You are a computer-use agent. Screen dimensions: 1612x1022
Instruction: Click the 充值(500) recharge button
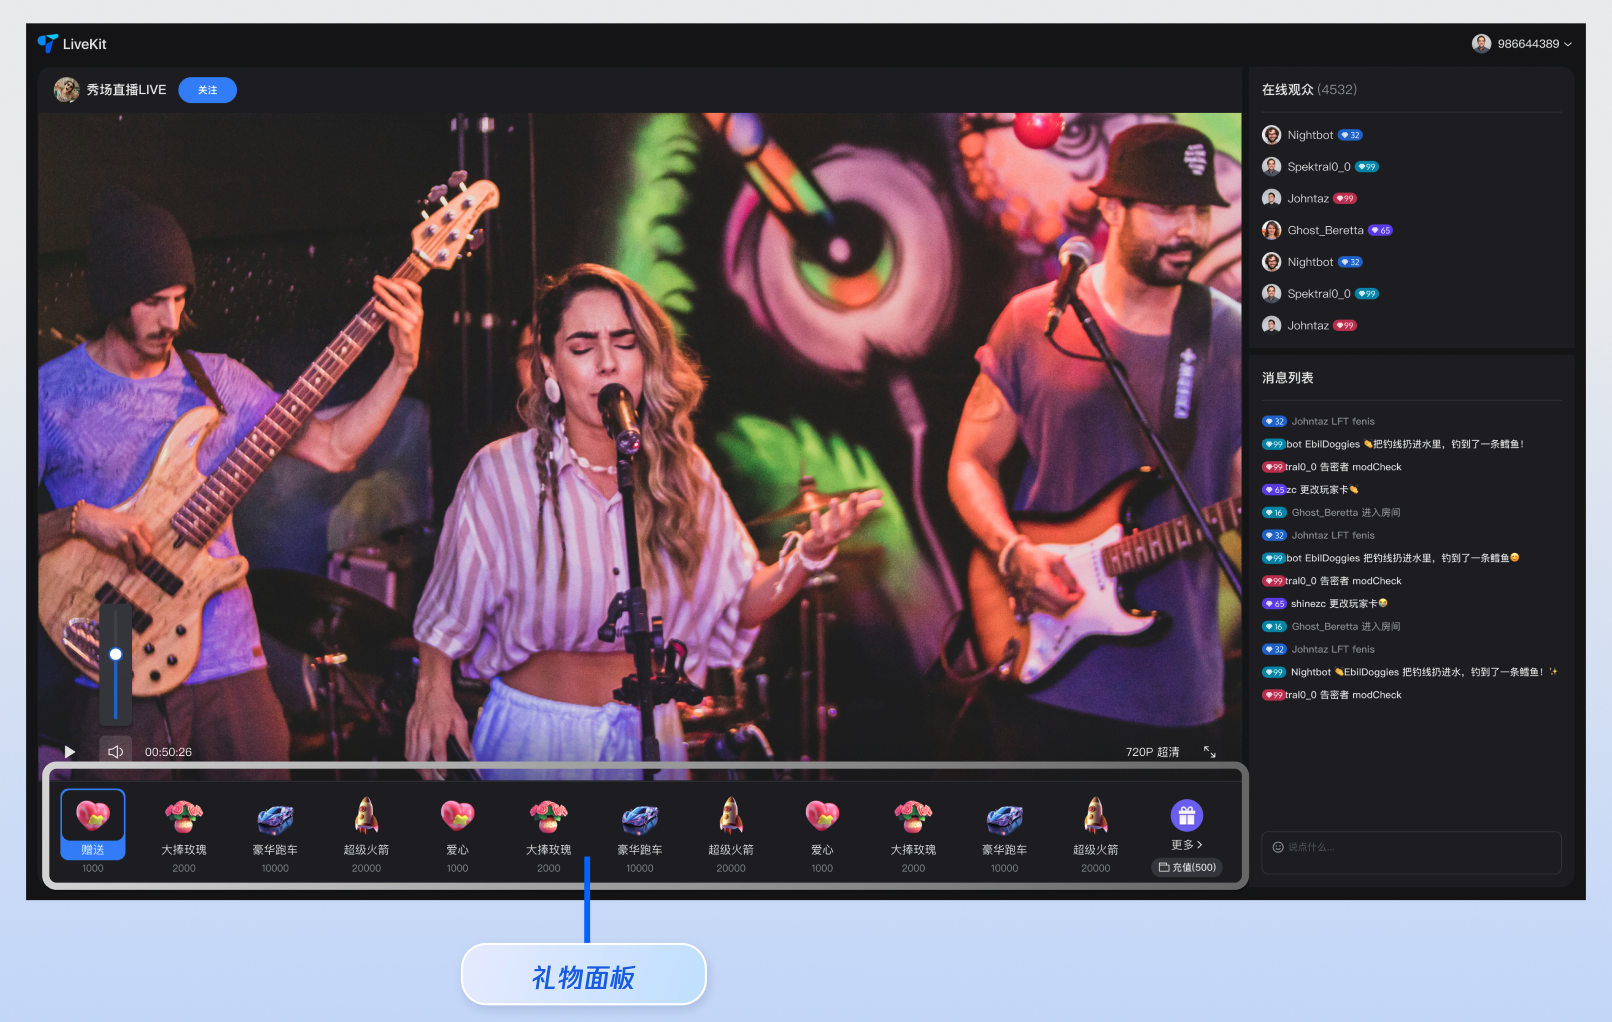(1187, 867)
